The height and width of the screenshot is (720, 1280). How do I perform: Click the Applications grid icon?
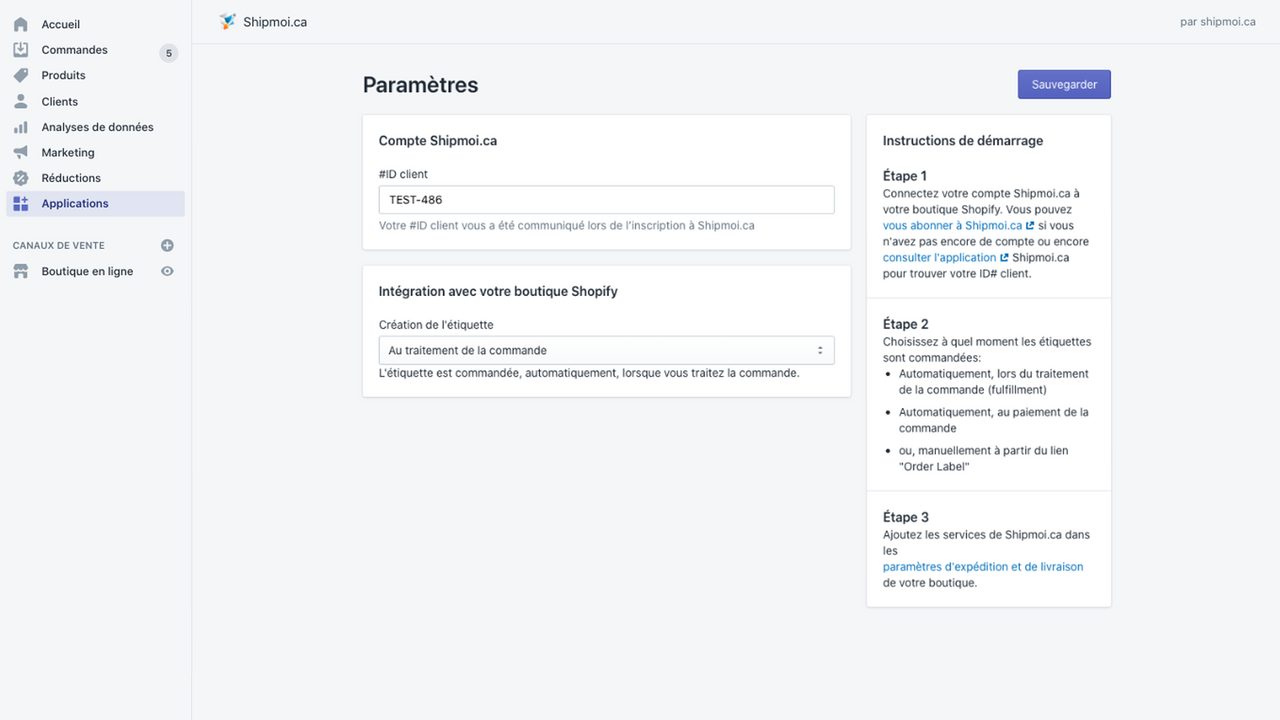tap(21, 203)
